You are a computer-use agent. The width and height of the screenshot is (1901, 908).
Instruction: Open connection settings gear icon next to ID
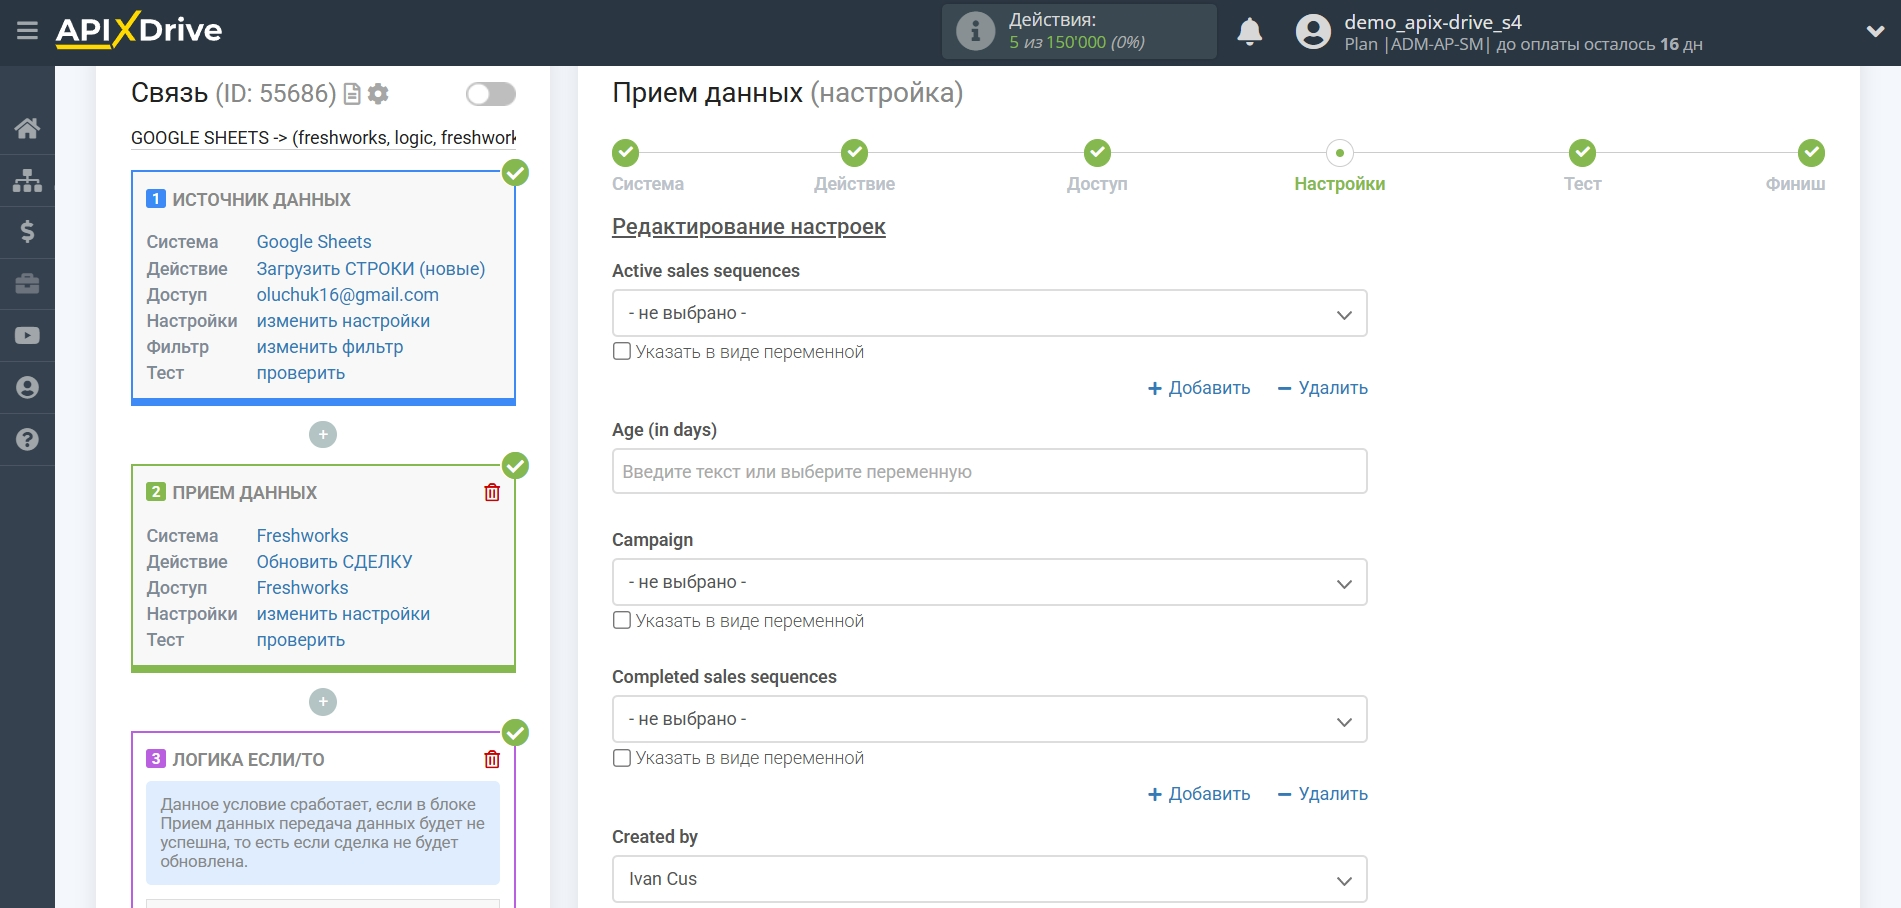coord(378,94)
